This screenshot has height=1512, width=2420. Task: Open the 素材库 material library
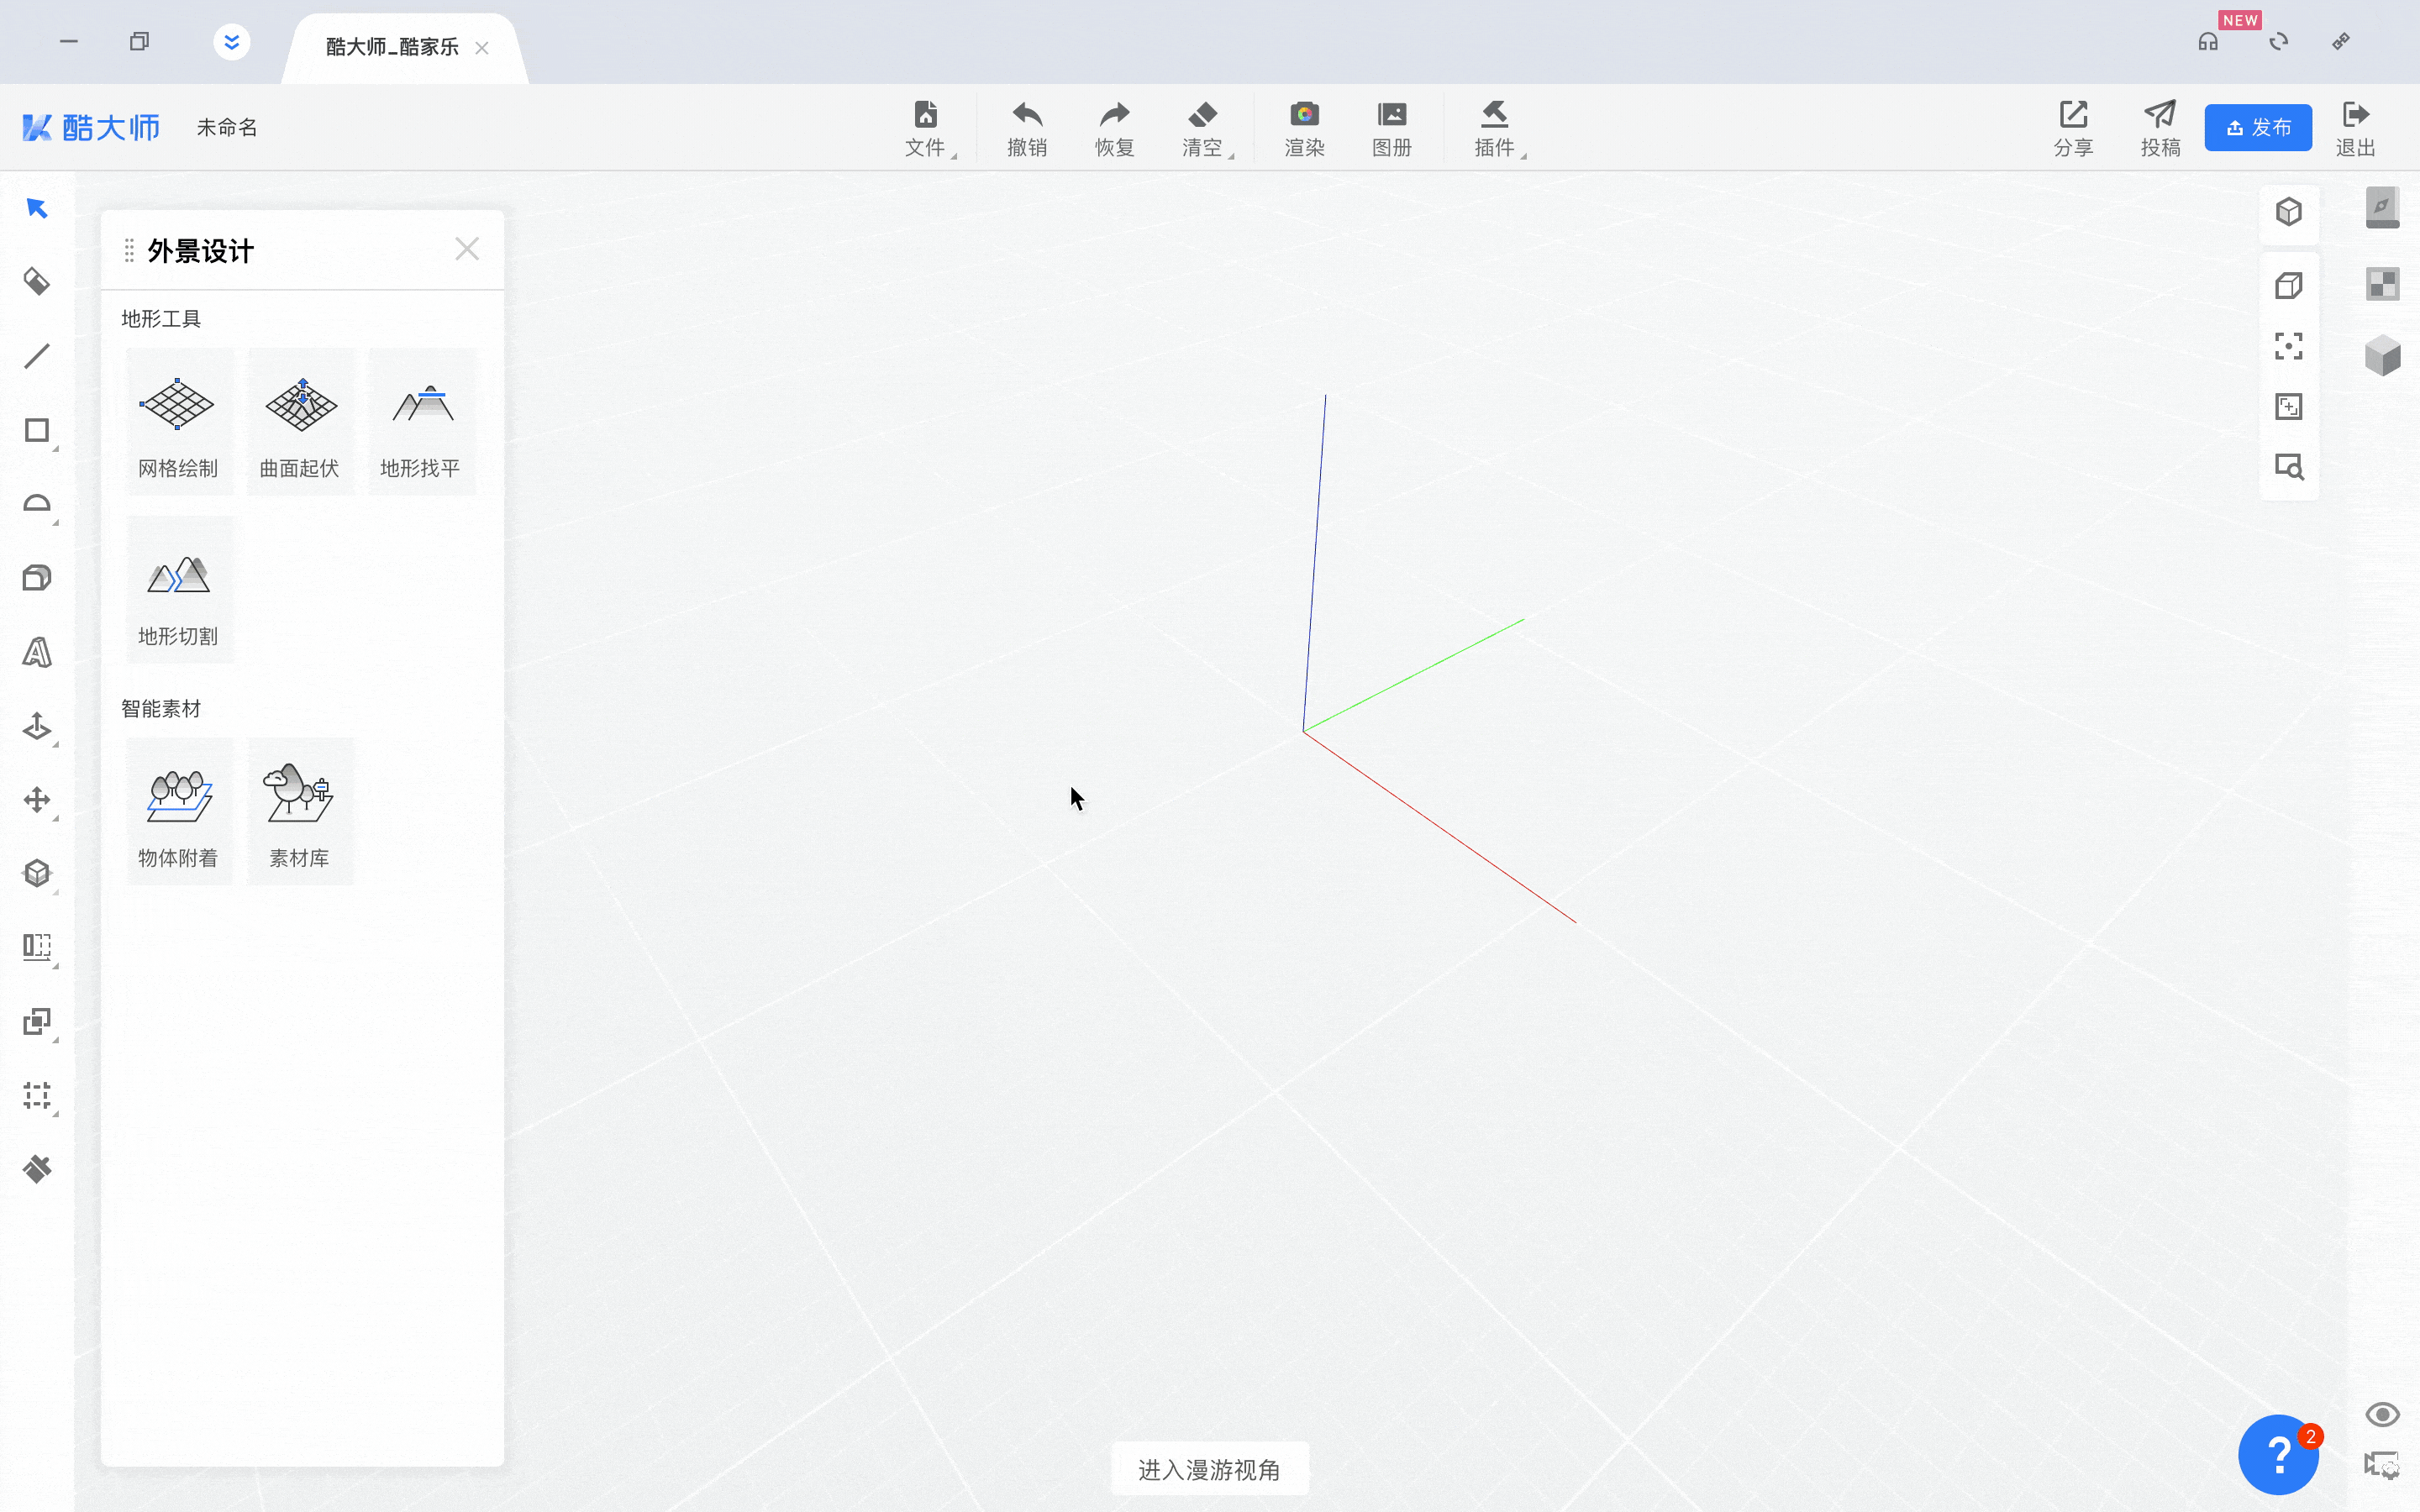tap(300, 812)
